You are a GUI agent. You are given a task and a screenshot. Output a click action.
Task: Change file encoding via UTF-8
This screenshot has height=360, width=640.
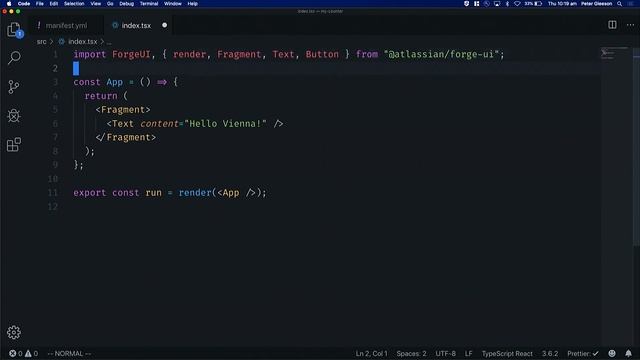click(x=445, y=353)
